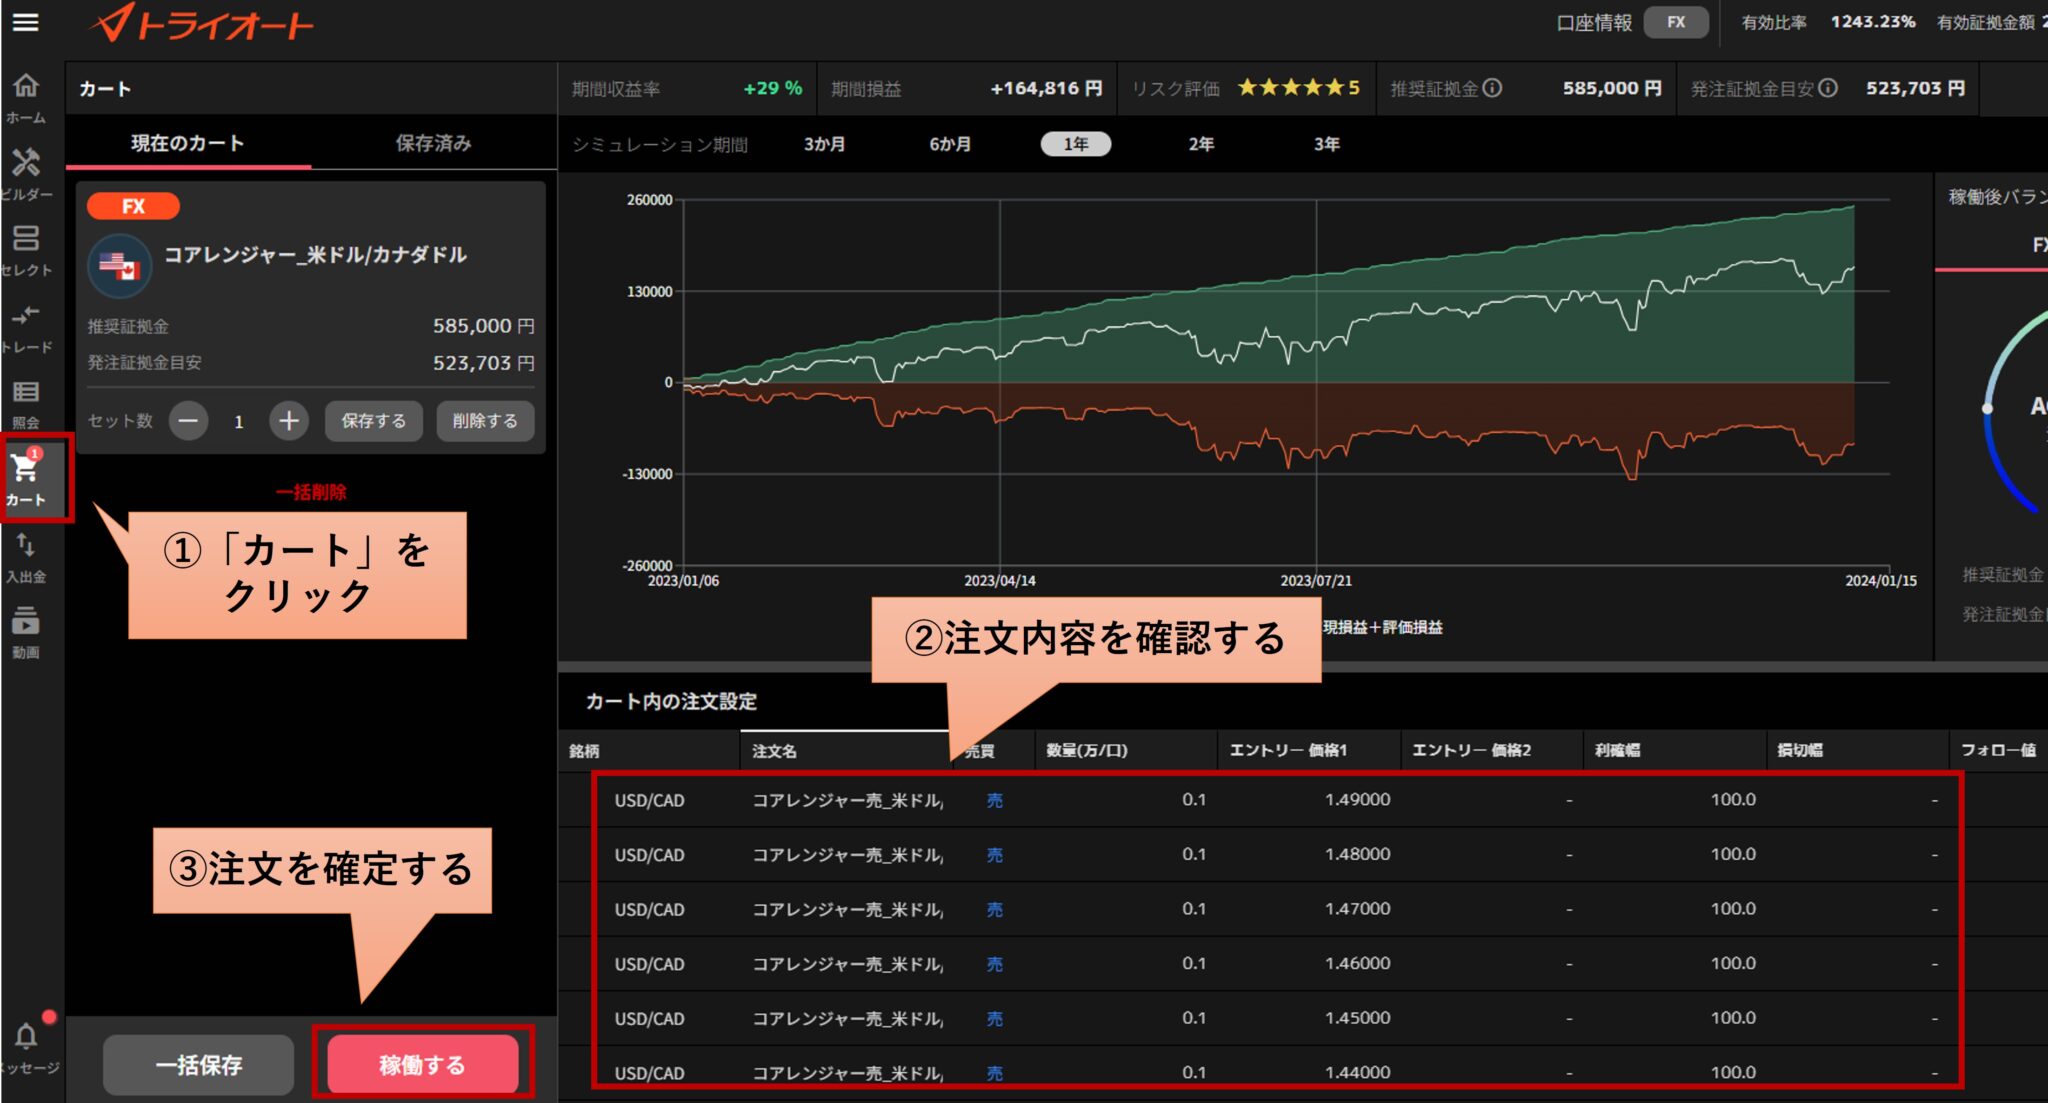Image resolution: width=2048 pixels, height=1103 pixels.
Task: Click the FX badge on cart card
Action: point(133,206)
